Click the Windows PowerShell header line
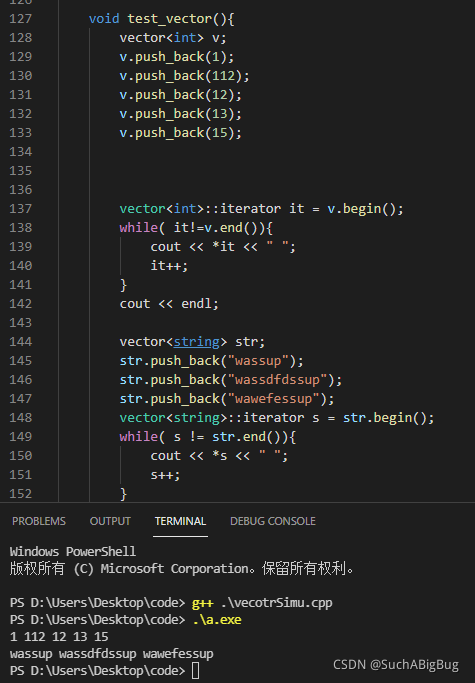Image resolution: width=475 pixels, height=683 pixels. coord(73,551)
